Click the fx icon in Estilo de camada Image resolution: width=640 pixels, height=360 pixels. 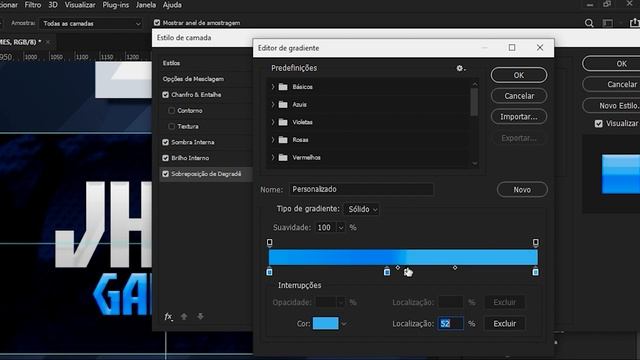click(168, 316)
